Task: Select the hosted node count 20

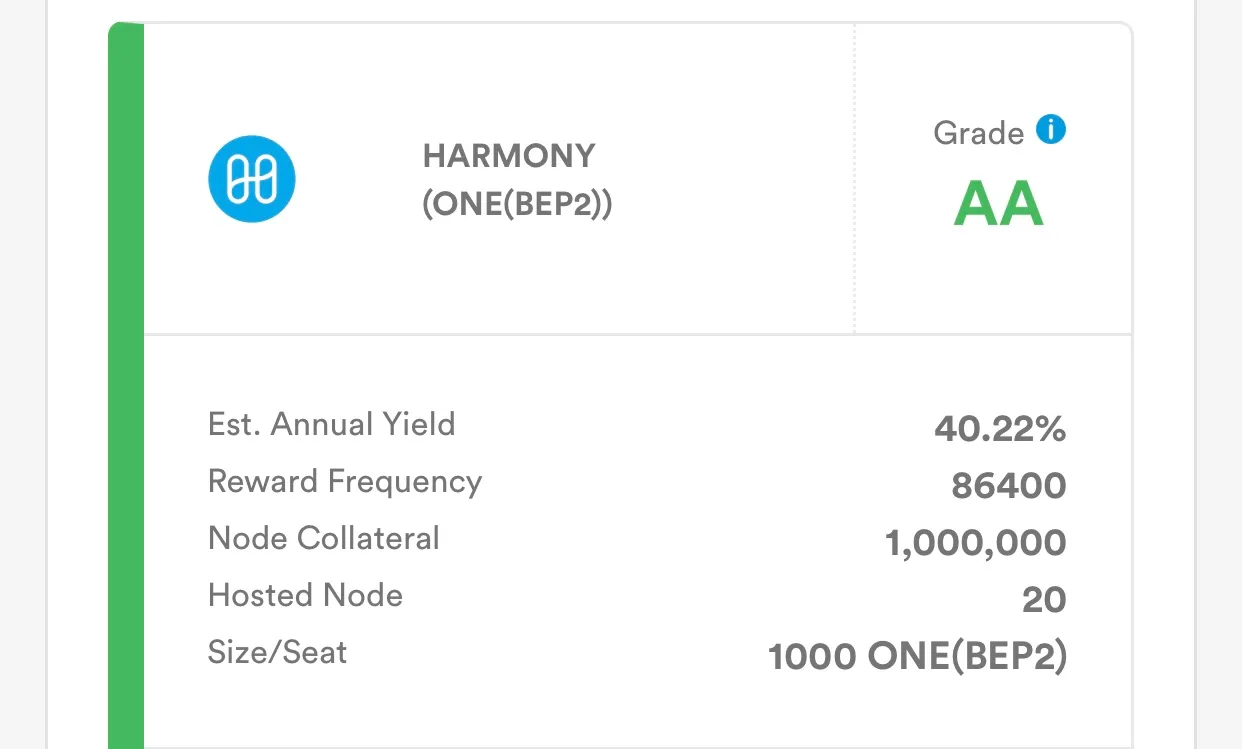Action: point(1044,600)
